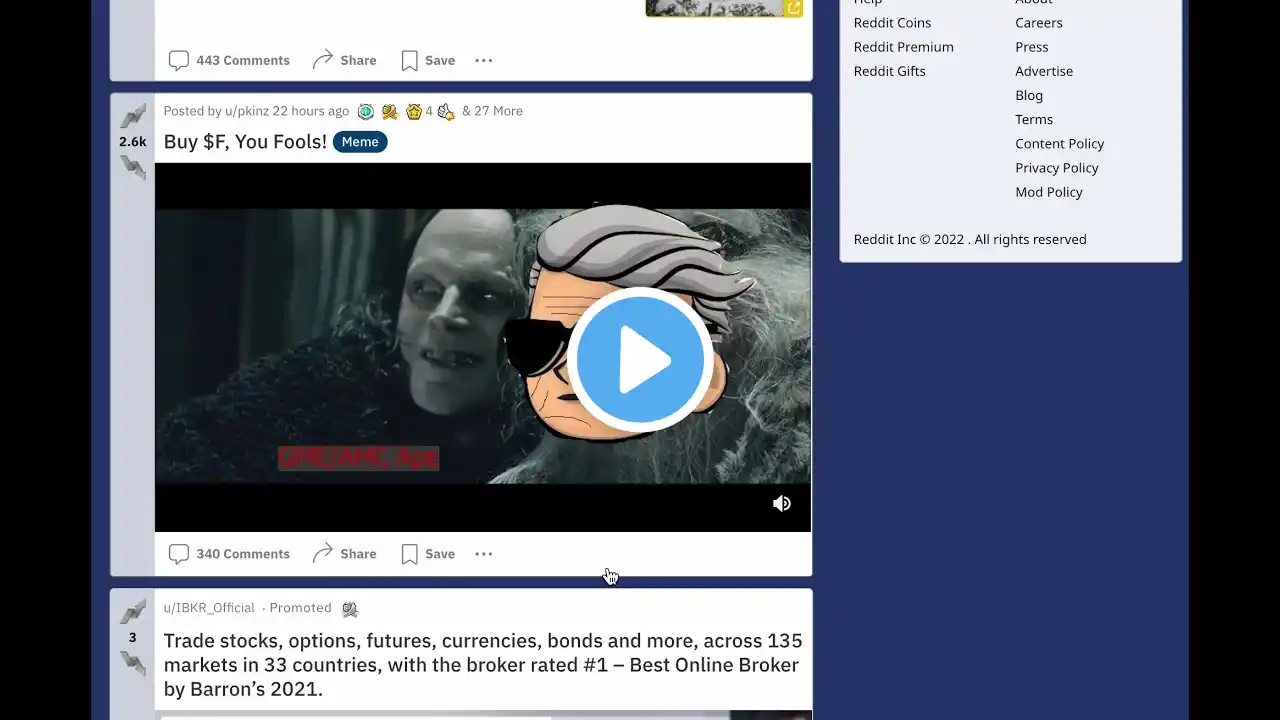Click the gold rocket-like award icon on pkinz's post
Viewport: 1280px width, 720px height.
tap(389, 112)
